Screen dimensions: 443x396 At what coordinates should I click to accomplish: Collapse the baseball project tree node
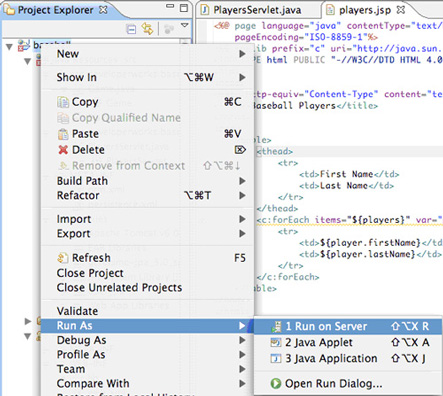pos(9,47)
